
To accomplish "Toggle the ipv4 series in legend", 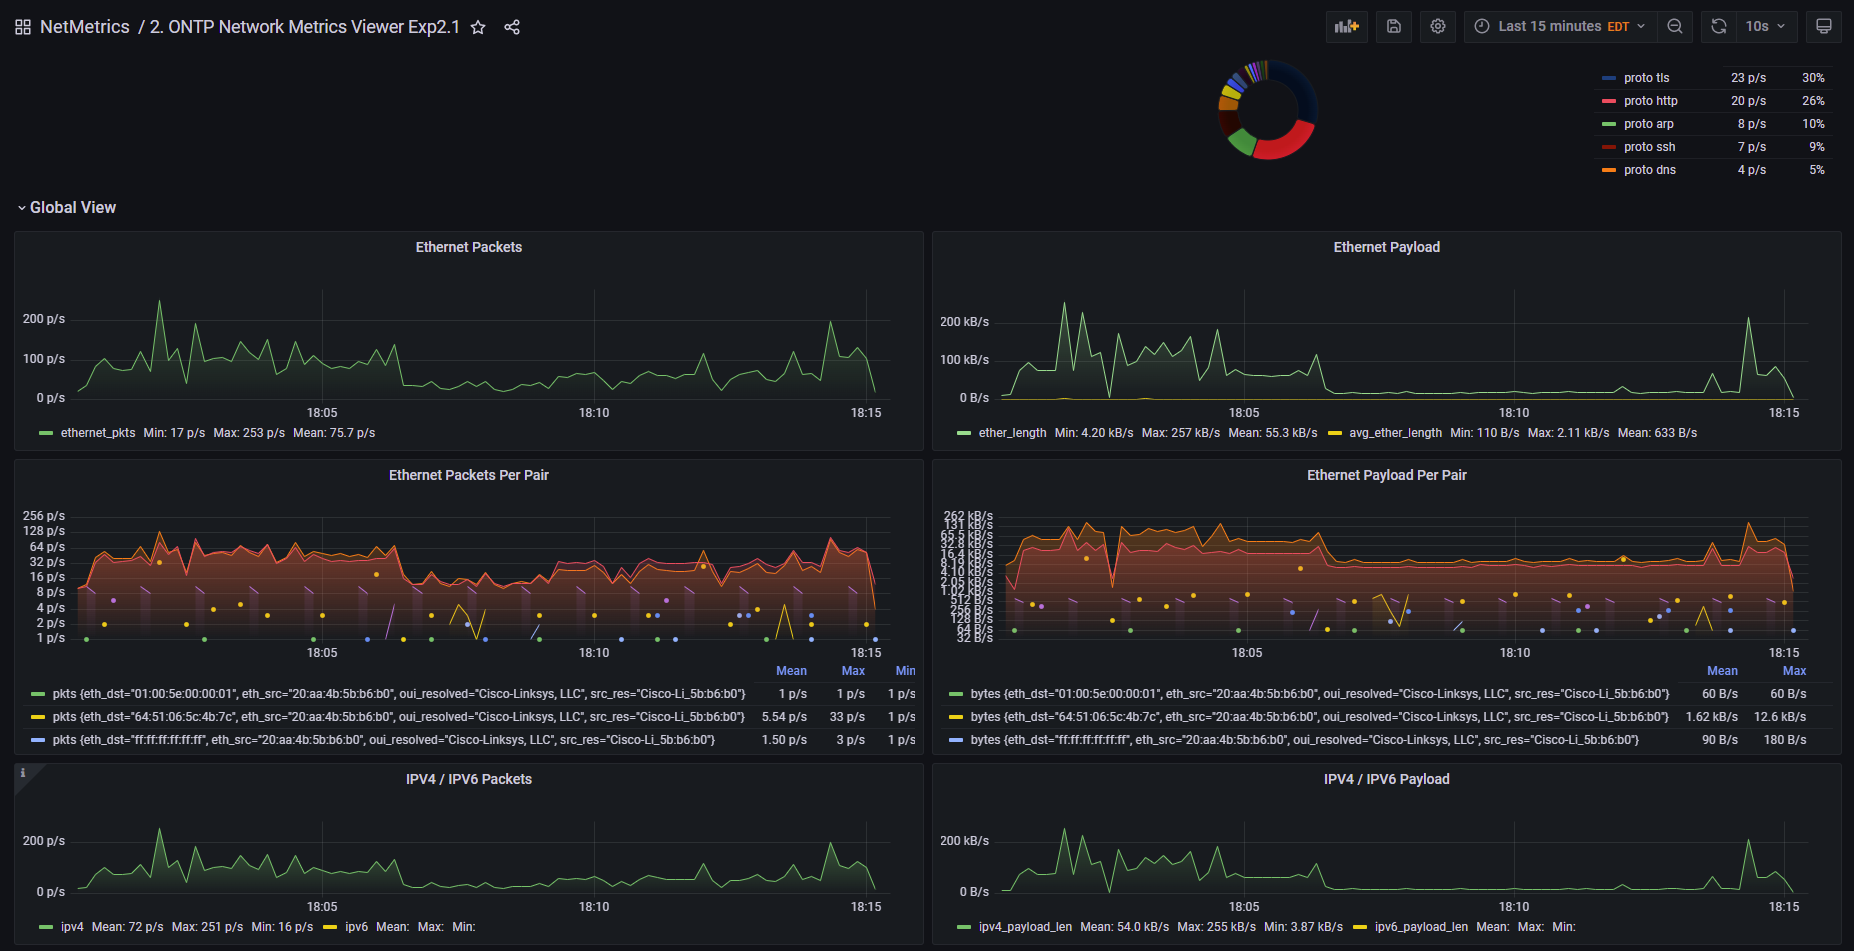I will (x=72, y=927).
